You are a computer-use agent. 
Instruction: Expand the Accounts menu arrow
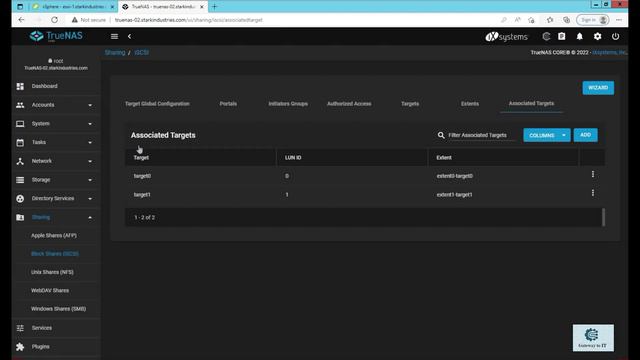(x=90, y=105)
